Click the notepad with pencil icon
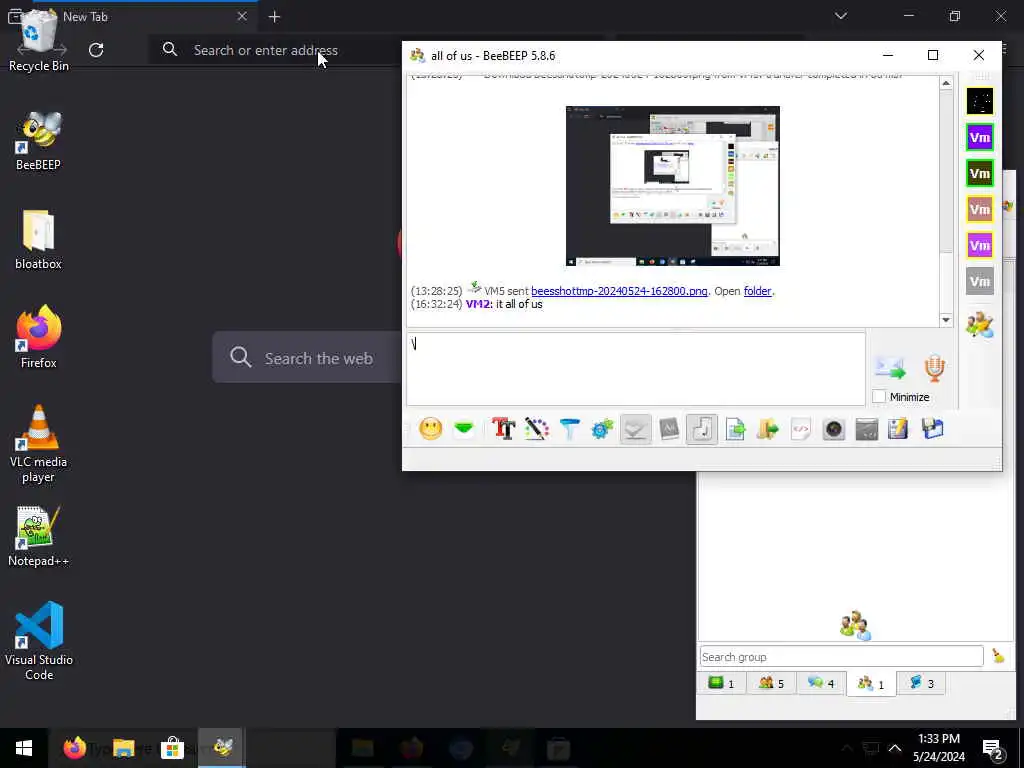 [x=899, y=429]
